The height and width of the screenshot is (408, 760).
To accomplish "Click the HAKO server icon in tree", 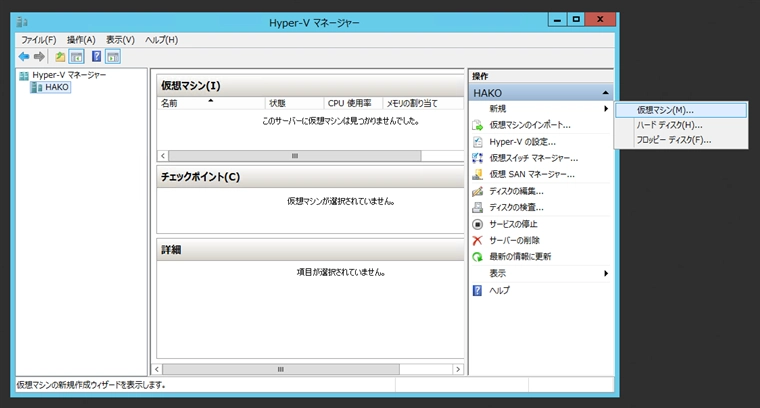I will click(37, 87).
